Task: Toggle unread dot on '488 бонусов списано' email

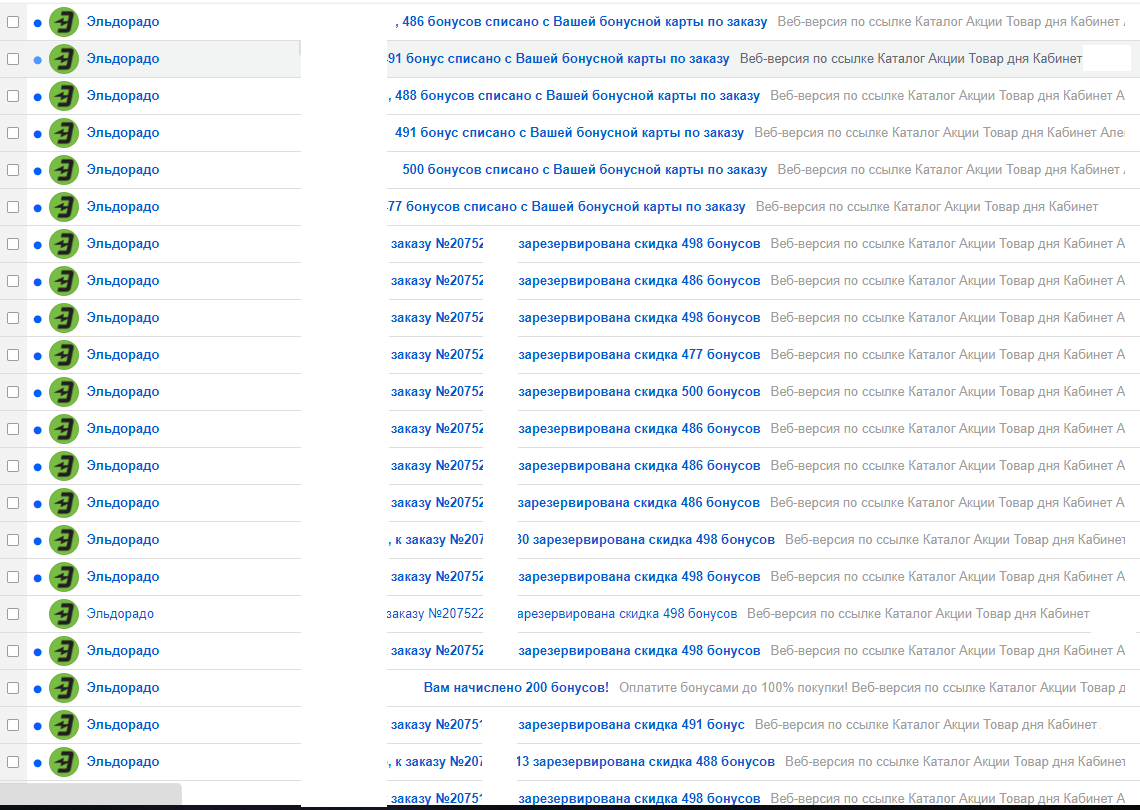Action: pos(38,97)
